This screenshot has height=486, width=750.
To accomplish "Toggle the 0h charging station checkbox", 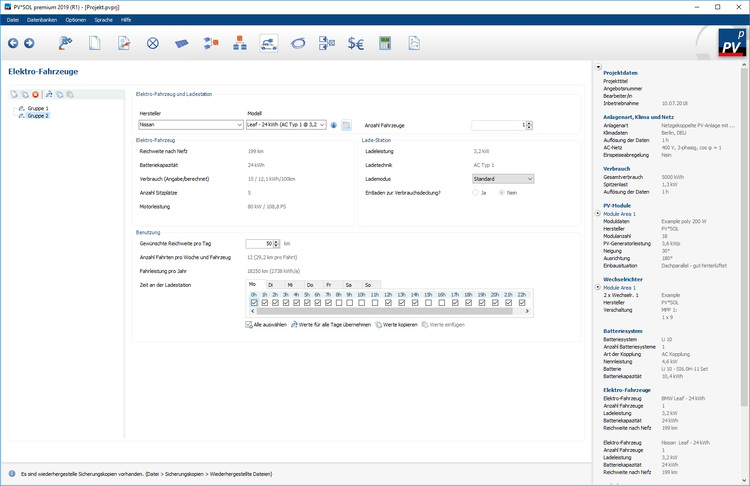I will [x=254, y=303].
